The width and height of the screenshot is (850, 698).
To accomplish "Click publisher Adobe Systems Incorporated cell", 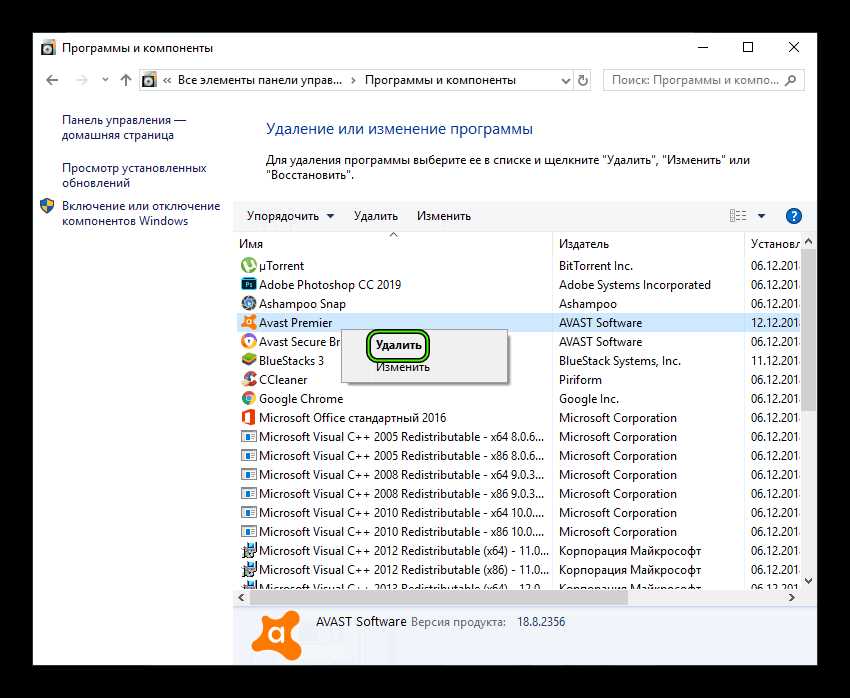I will (x=635, y=285).
